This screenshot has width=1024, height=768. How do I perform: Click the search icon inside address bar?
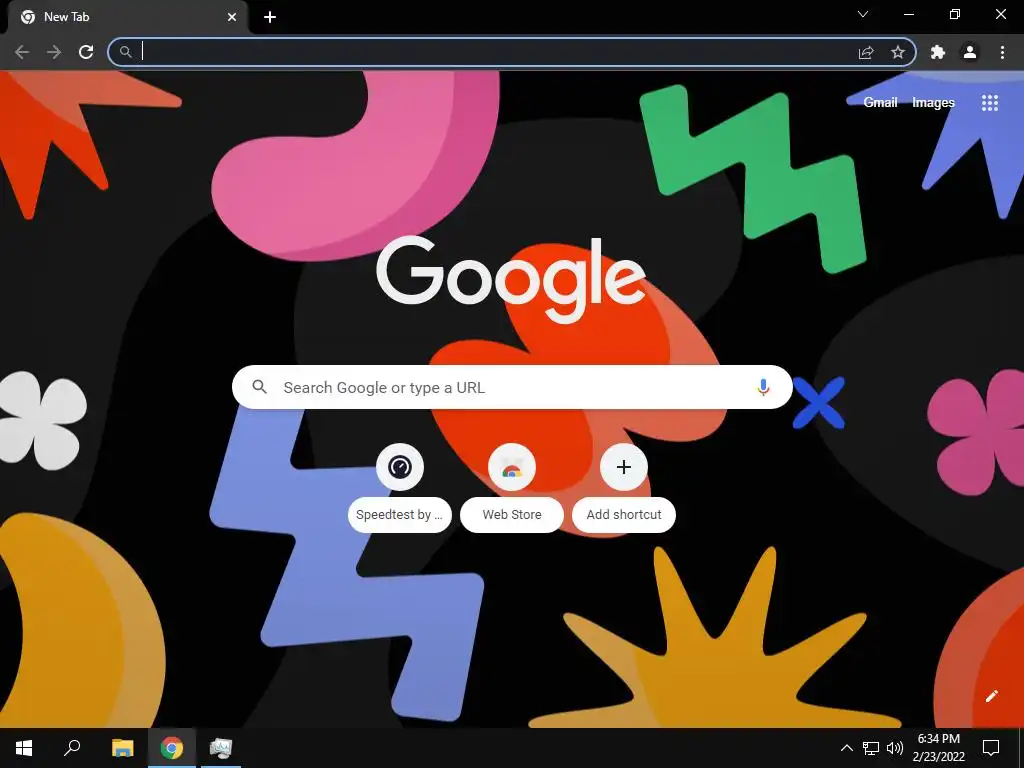125,52
